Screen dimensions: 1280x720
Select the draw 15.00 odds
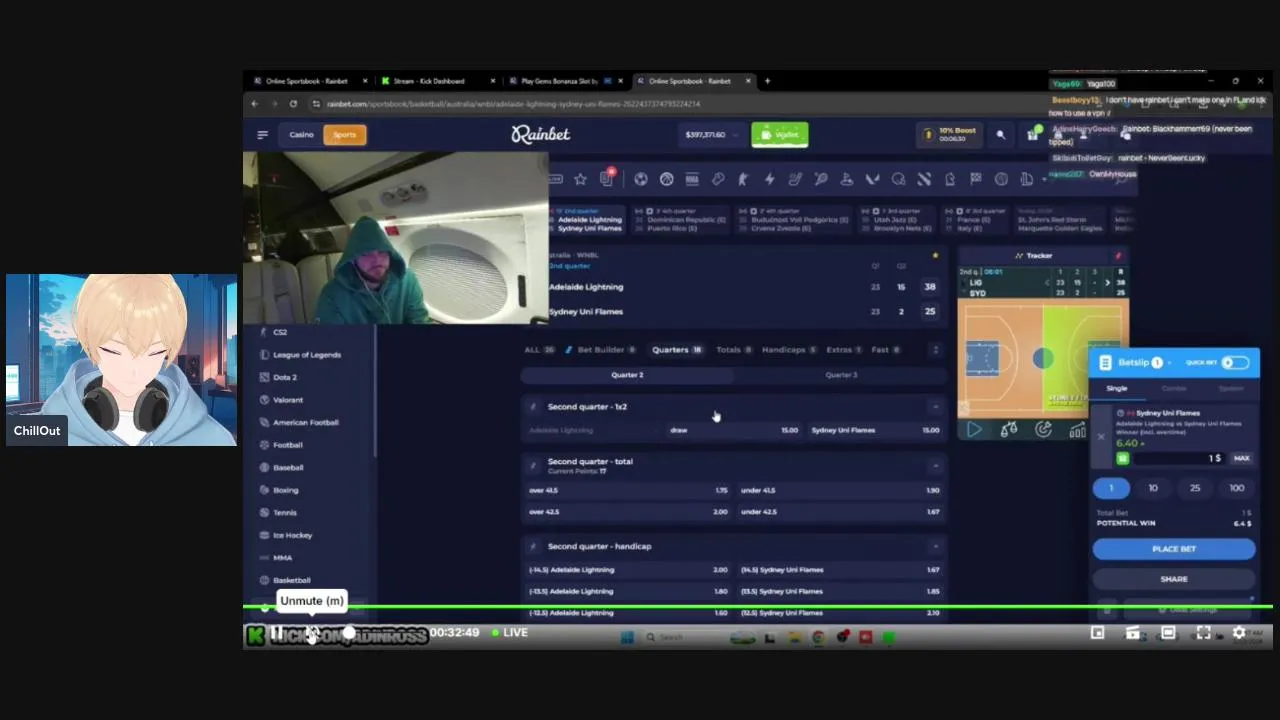click(734, 430)
